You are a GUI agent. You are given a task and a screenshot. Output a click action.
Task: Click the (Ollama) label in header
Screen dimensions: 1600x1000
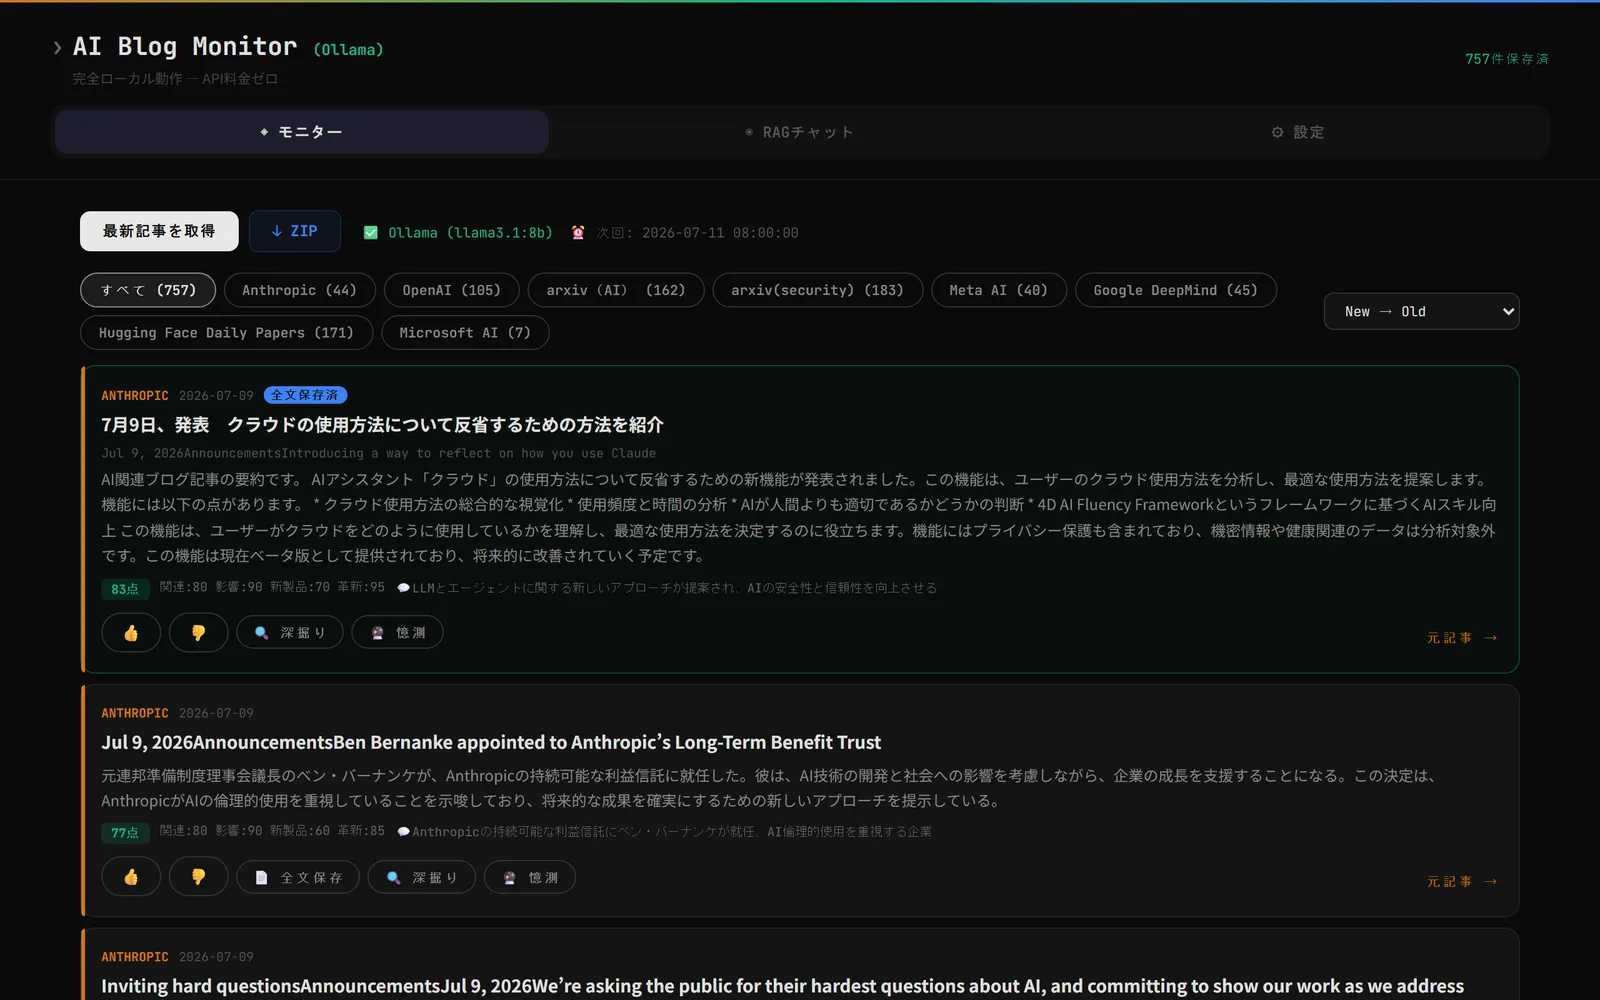coord(349,50)
